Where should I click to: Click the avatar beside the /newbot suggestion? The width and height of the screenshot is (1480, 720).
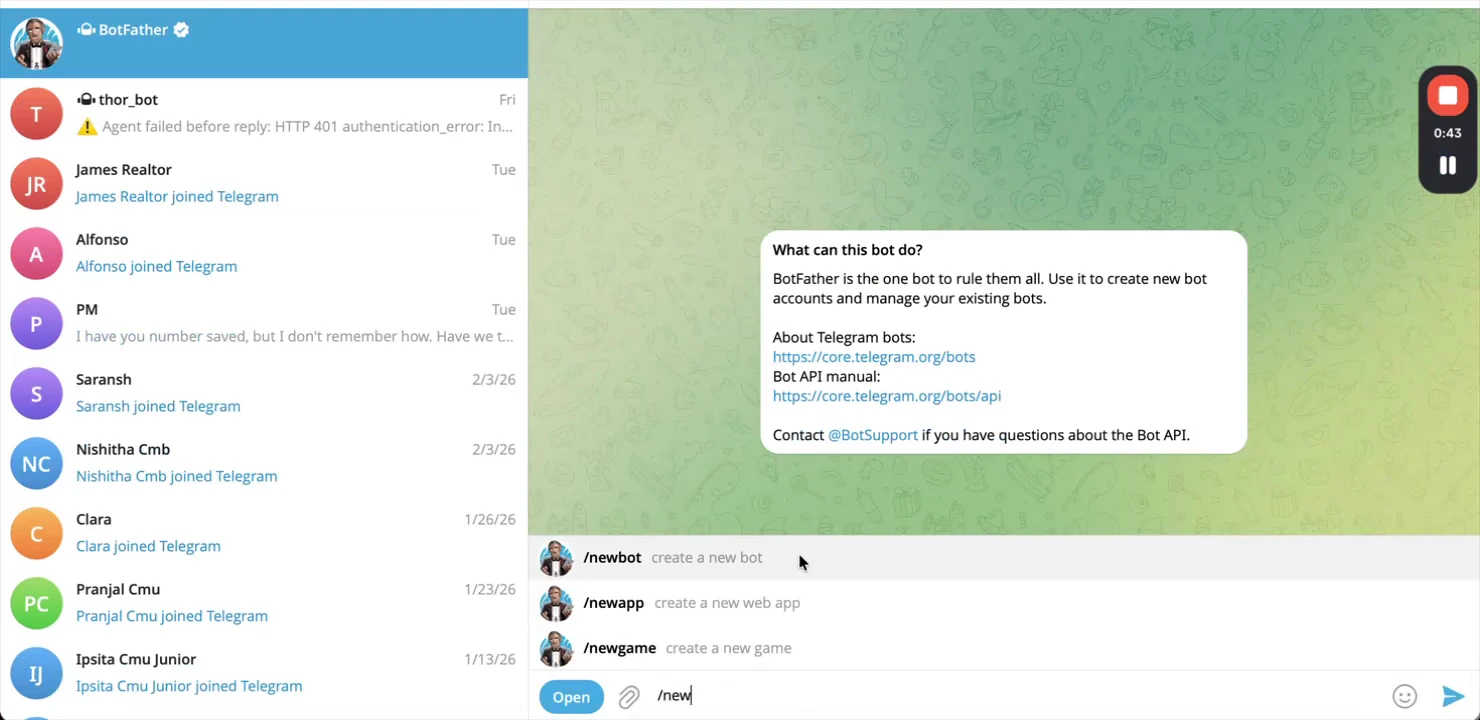pyautogui.click(x=556, y=558)
